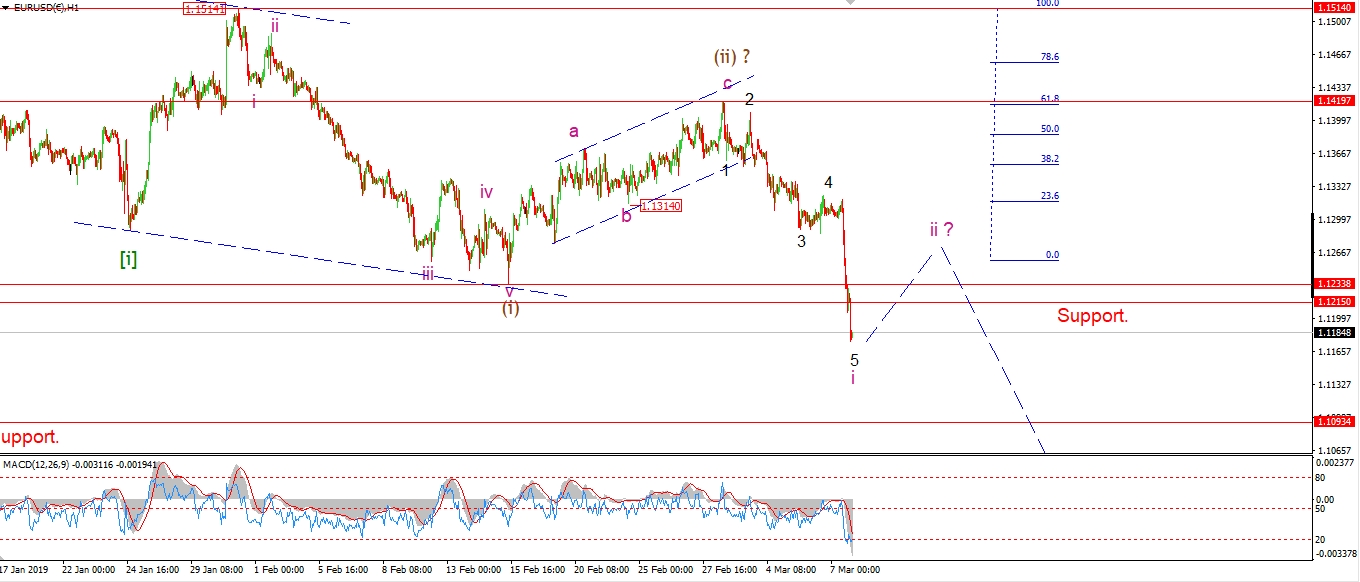Select the red Support. text label
1360x582 pixels.
(1093, 316)
